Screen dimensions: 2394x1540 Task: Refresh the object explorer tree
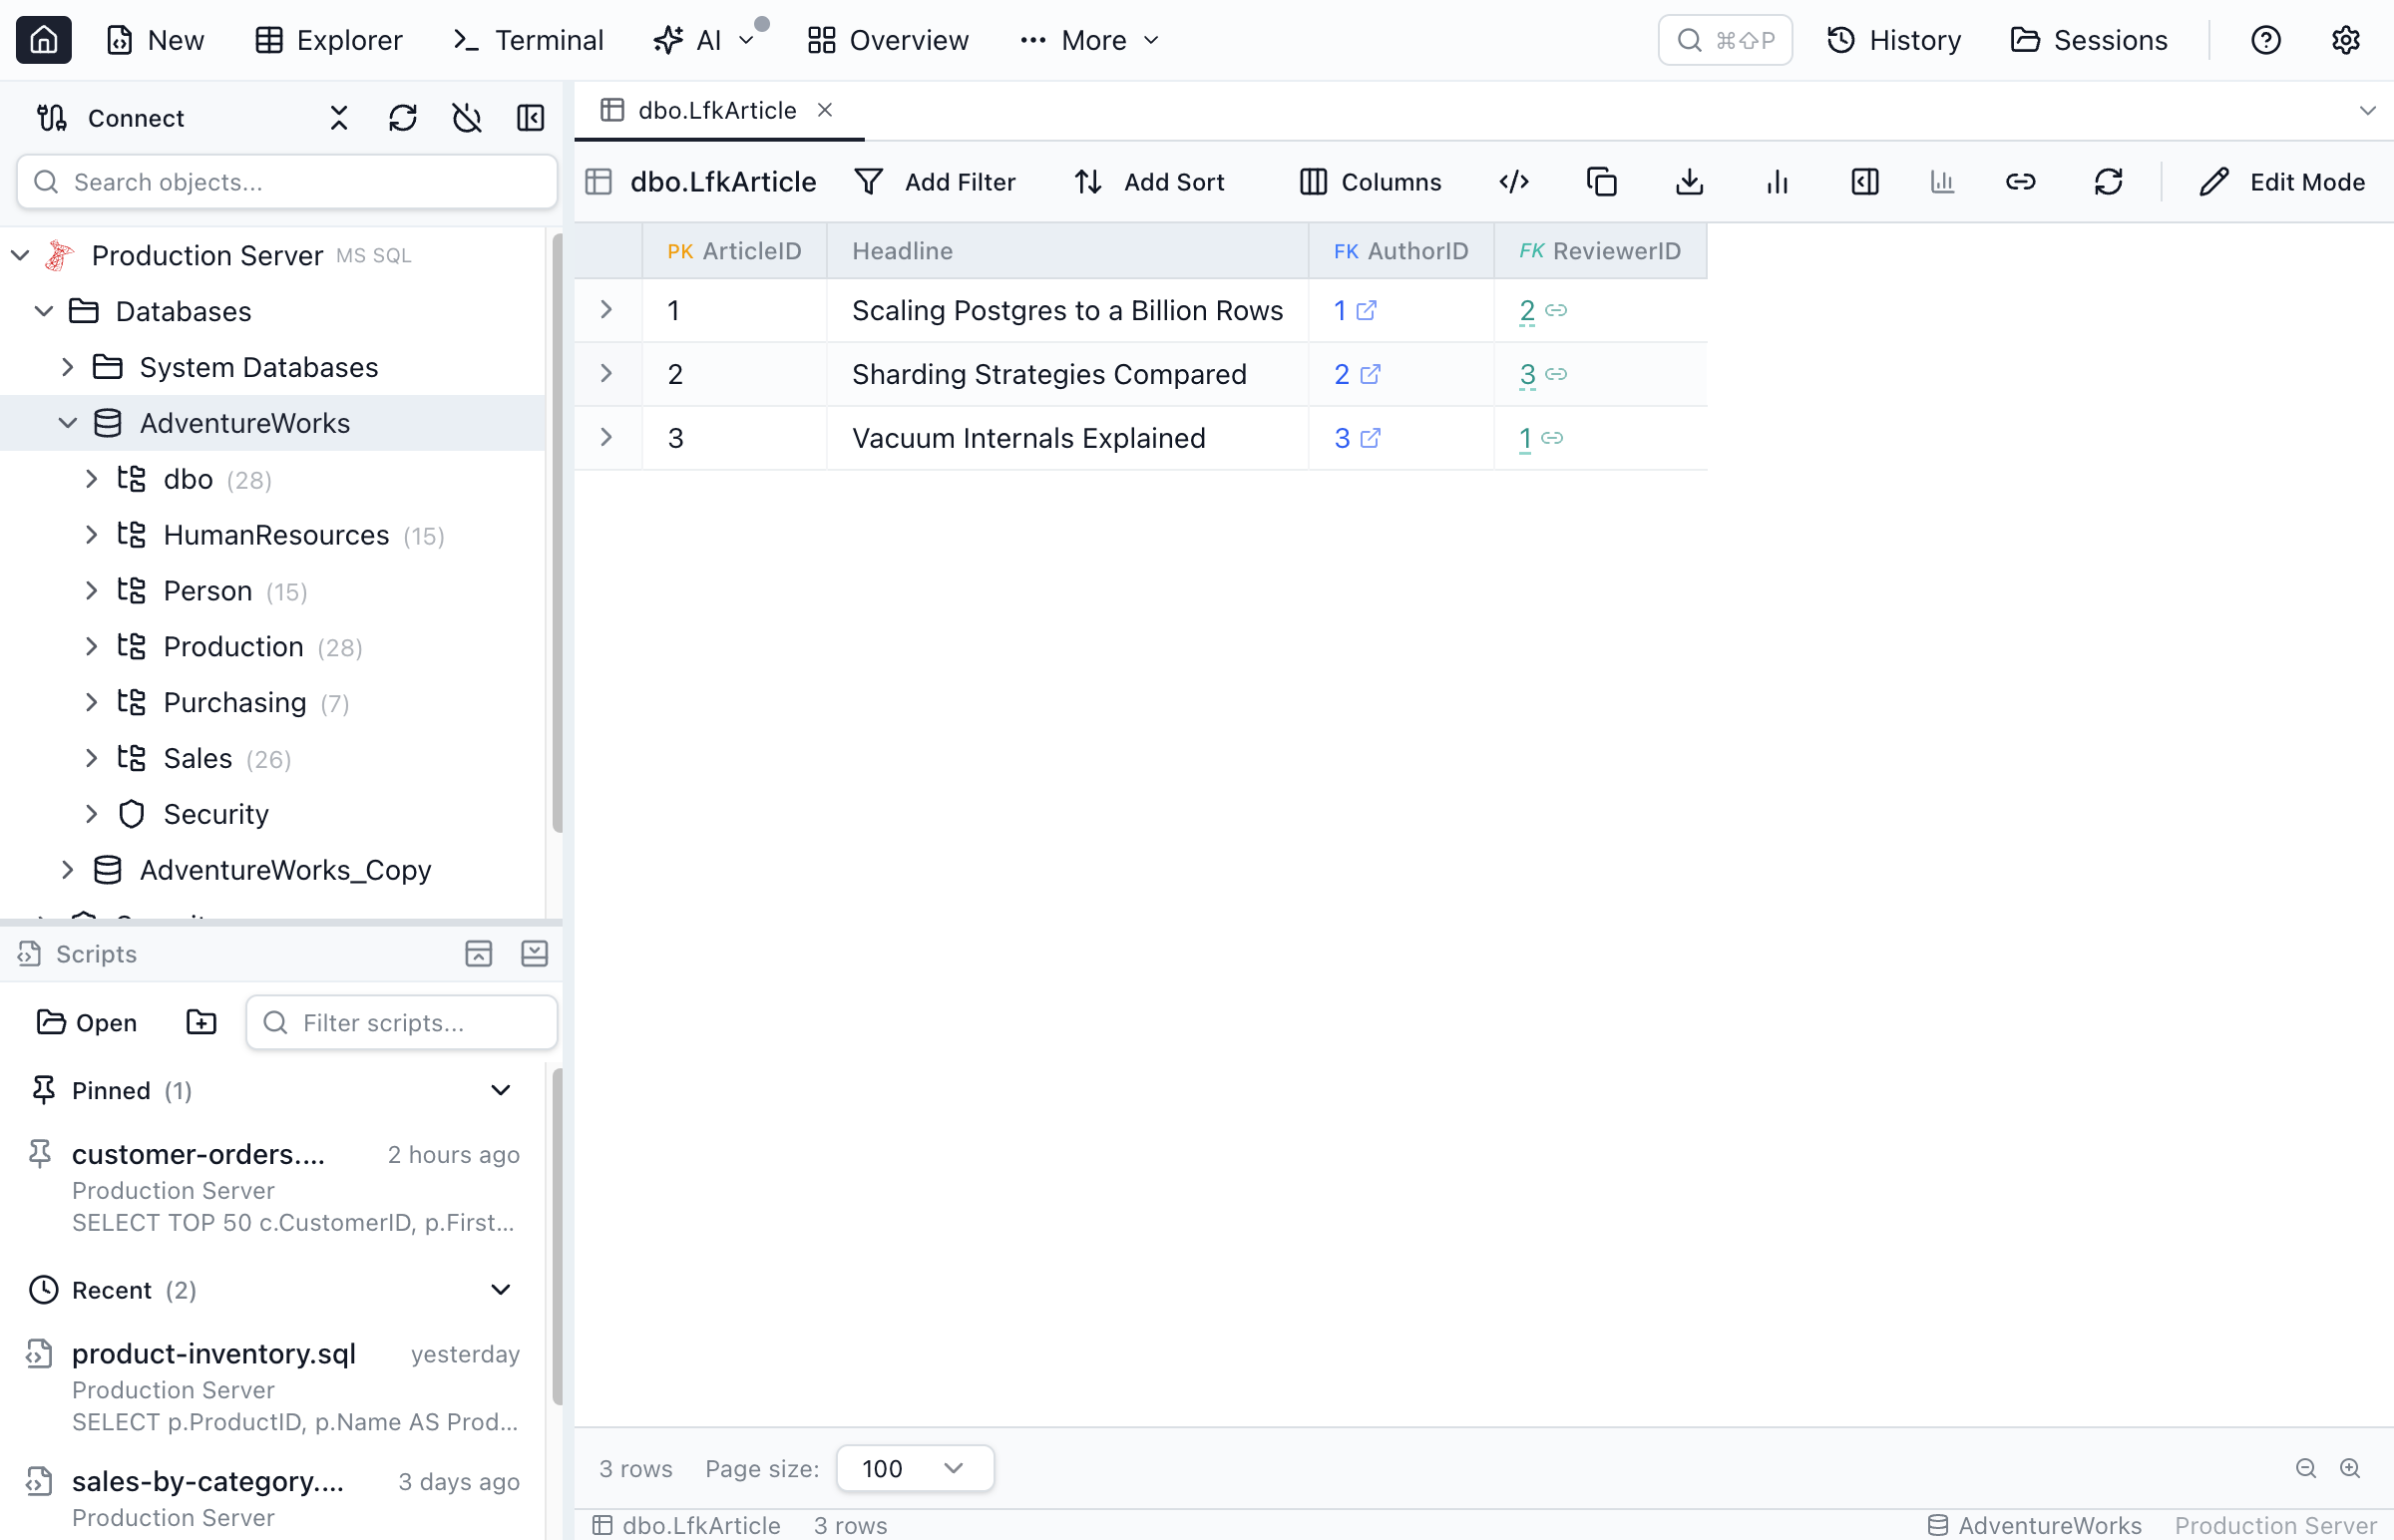click(403, 118)
